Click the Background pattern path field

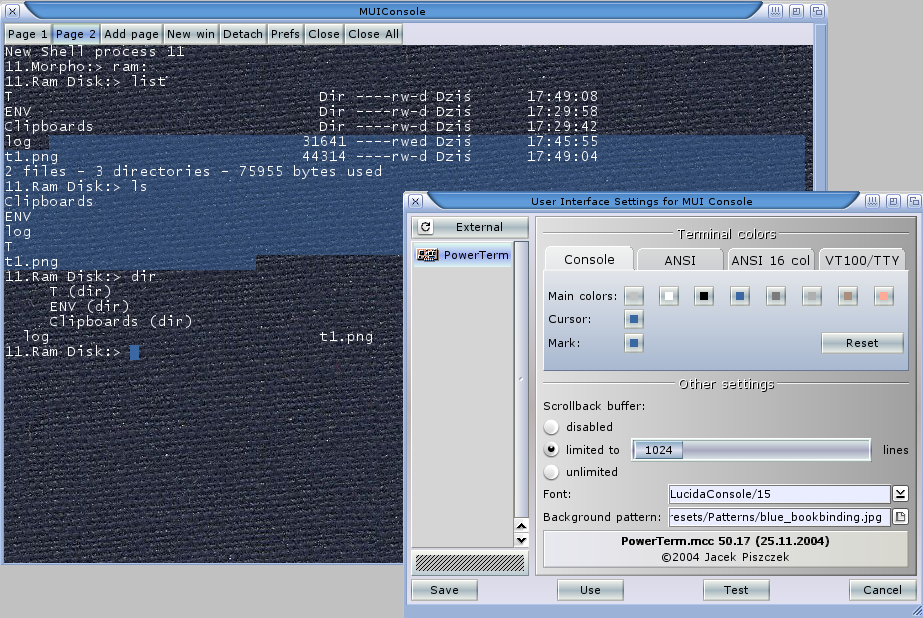coord(778,517)
